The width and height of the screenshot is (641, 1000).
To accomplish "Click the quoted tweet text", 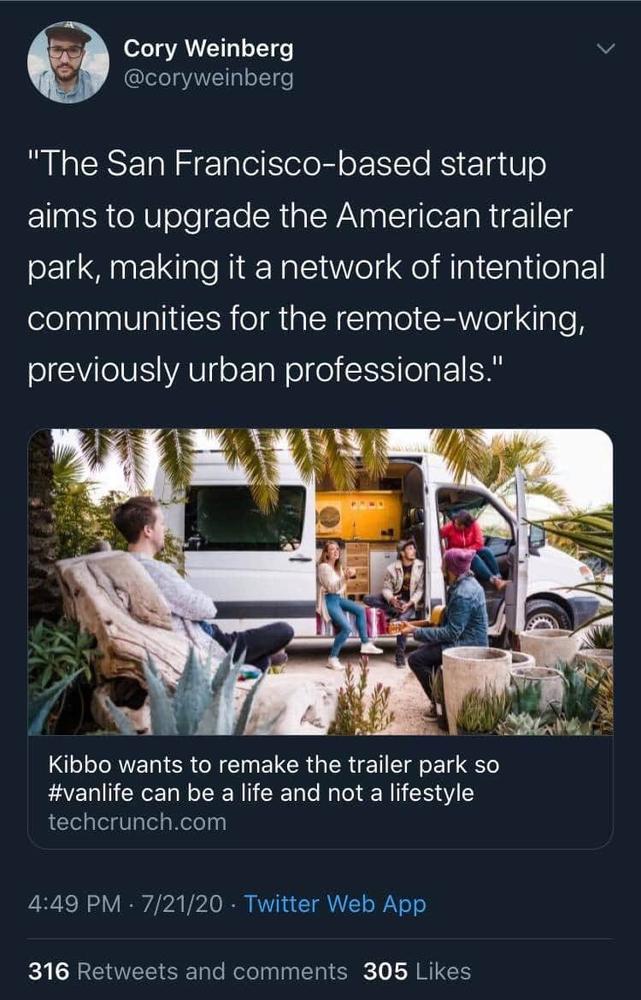I will (316, 267).
